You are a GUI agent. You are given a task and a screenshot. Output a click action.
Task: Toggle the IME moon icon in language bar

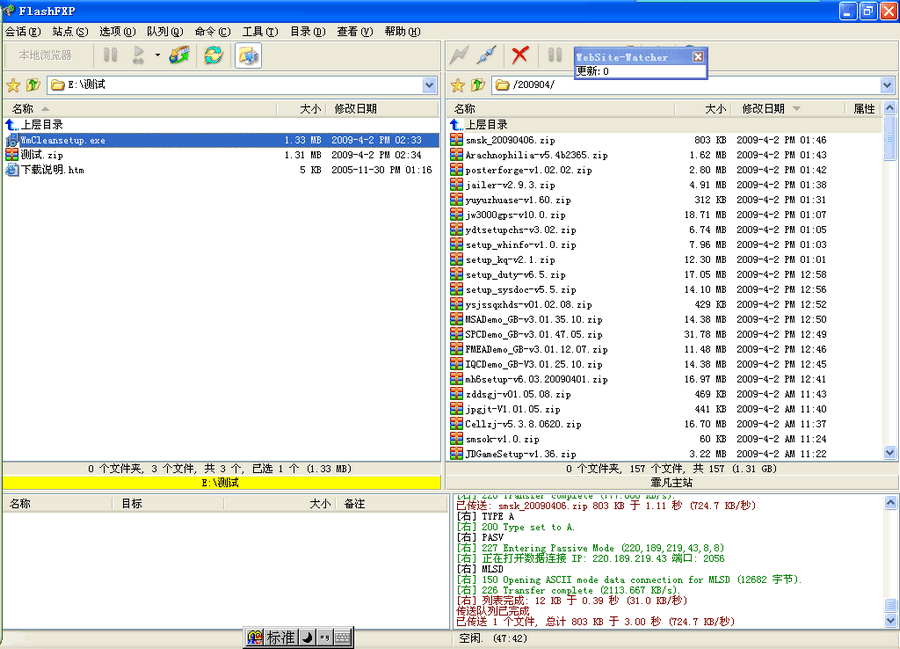click(305, 638)
